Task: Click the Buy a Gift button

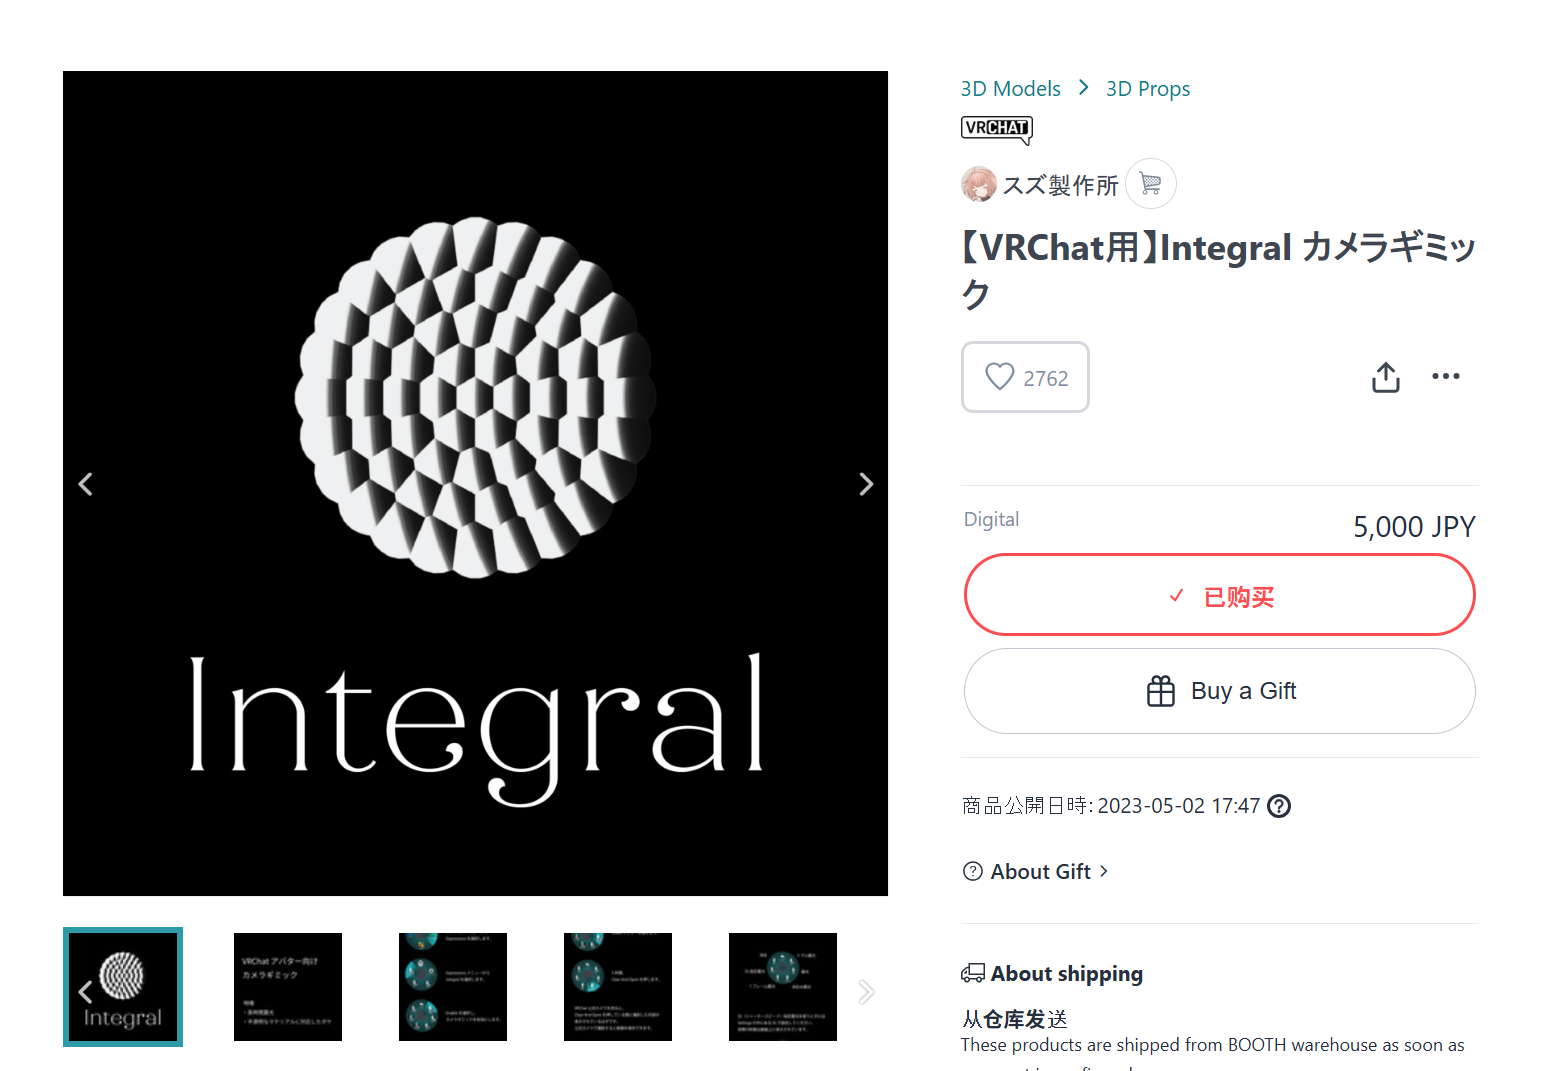Action: 1220,691
